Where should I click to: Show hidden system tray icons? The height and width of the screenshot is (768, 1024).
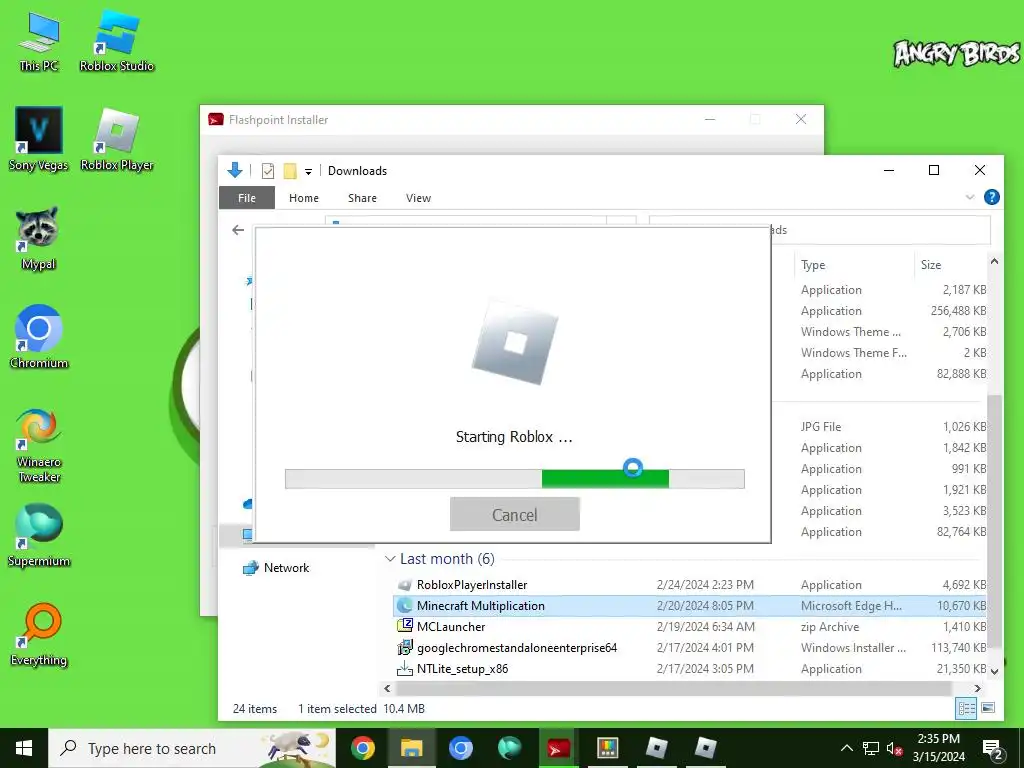pyautogui.click(x=846, y=748)
